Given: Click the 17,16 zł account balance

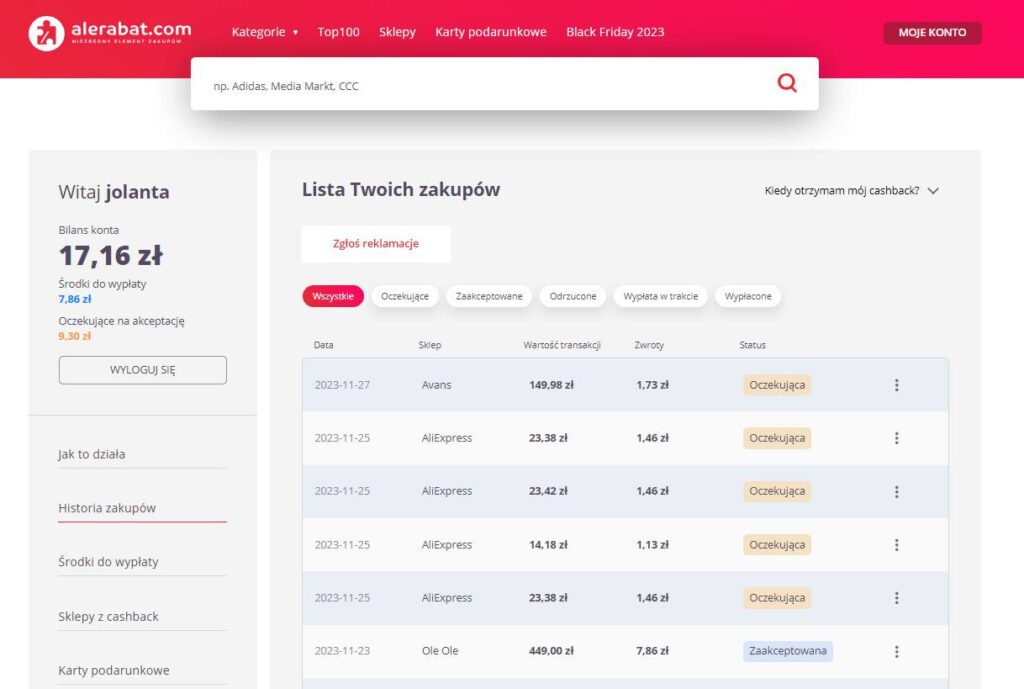Looking at the screenshot, I should pos(111,255).
